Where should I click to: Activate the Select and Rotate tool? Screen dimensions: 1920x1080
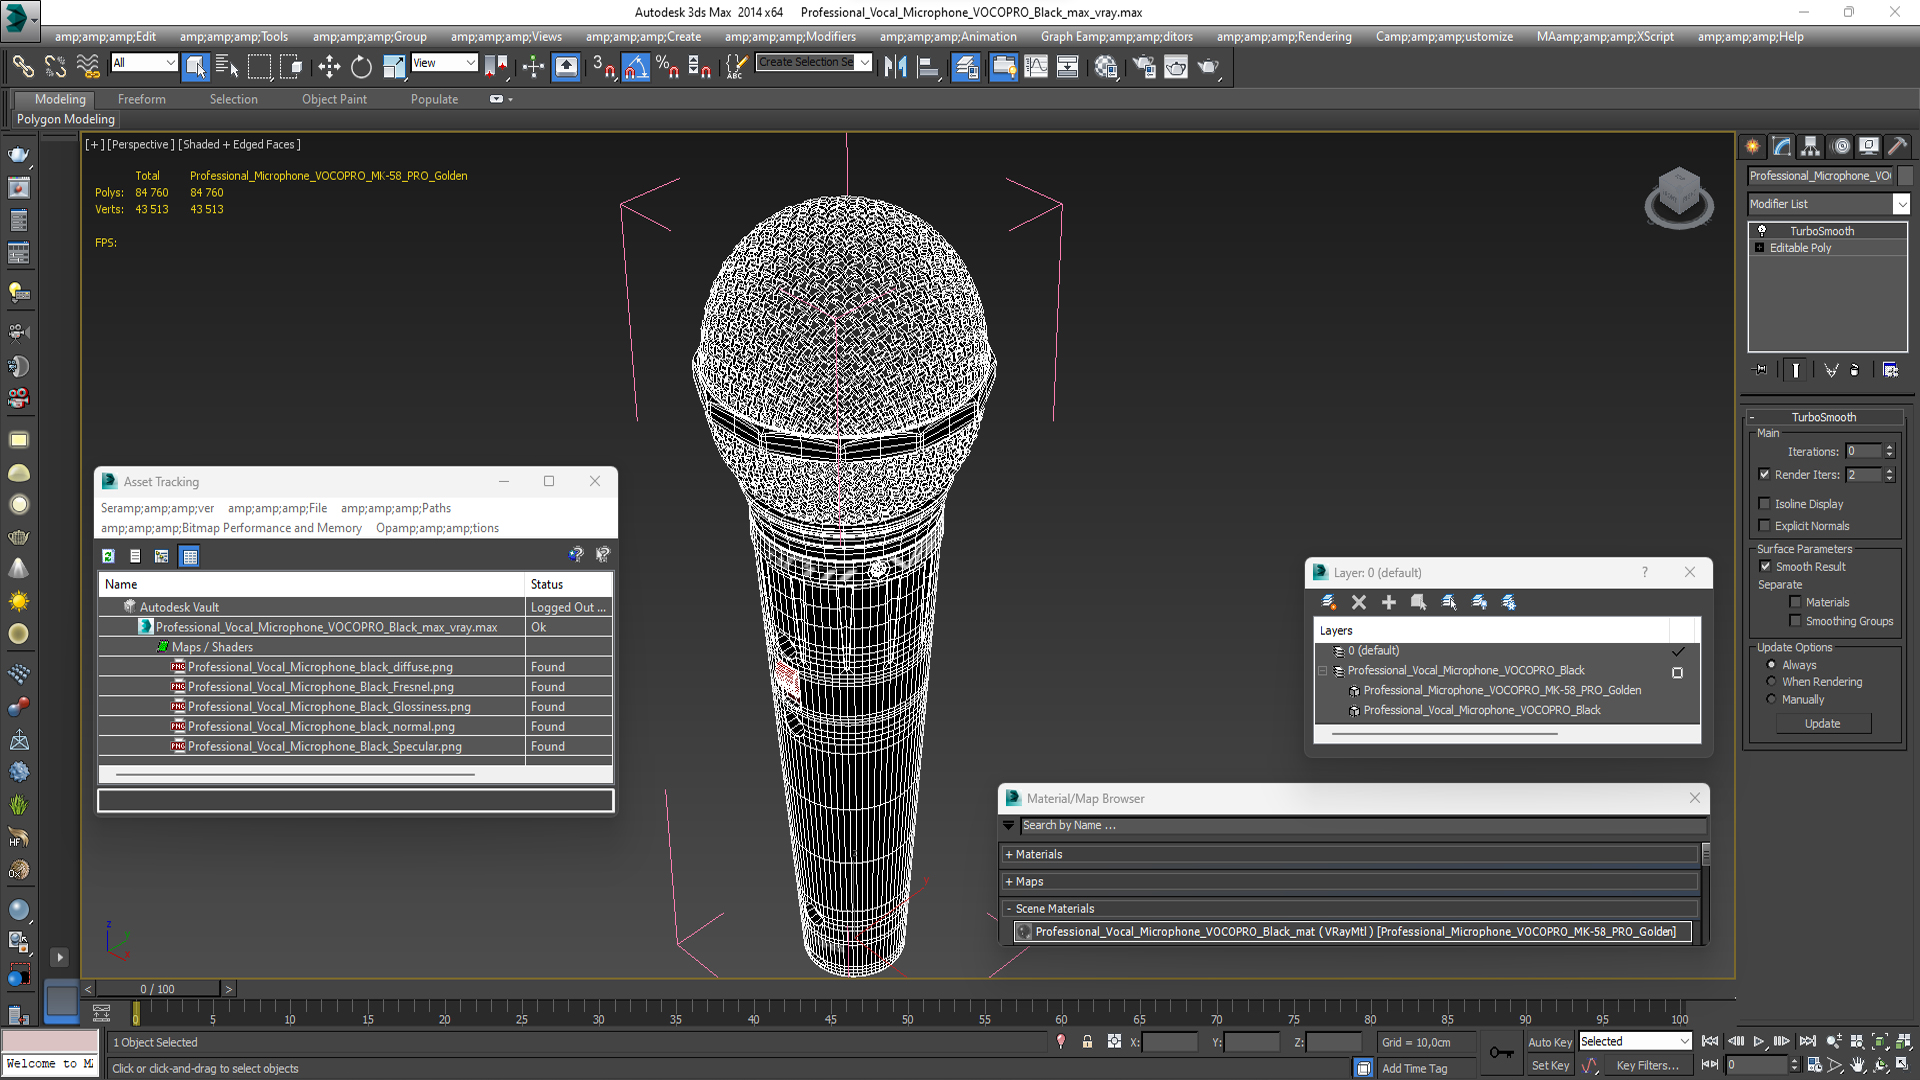click(x=361, y=67)
